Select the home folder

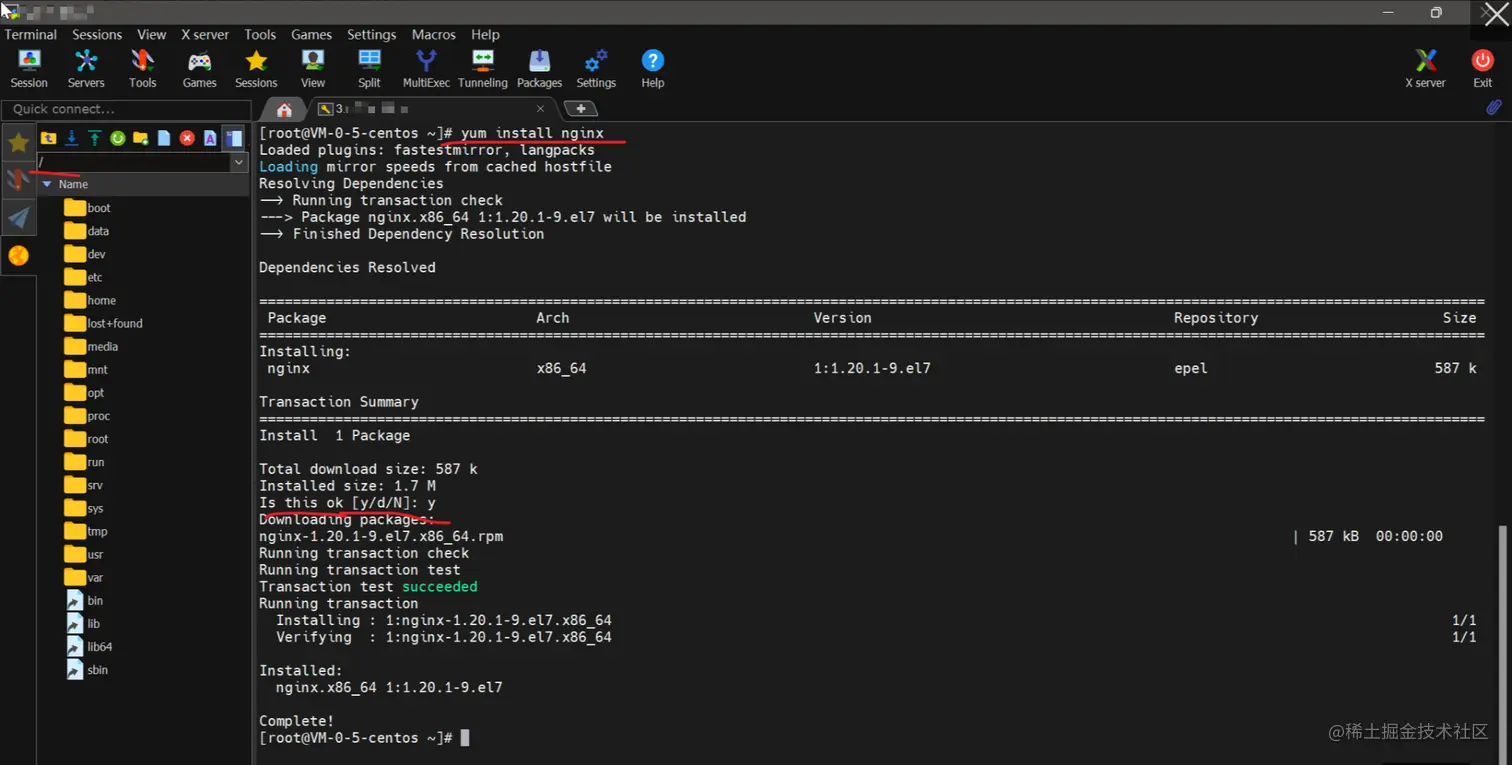(x=90, y=300)
